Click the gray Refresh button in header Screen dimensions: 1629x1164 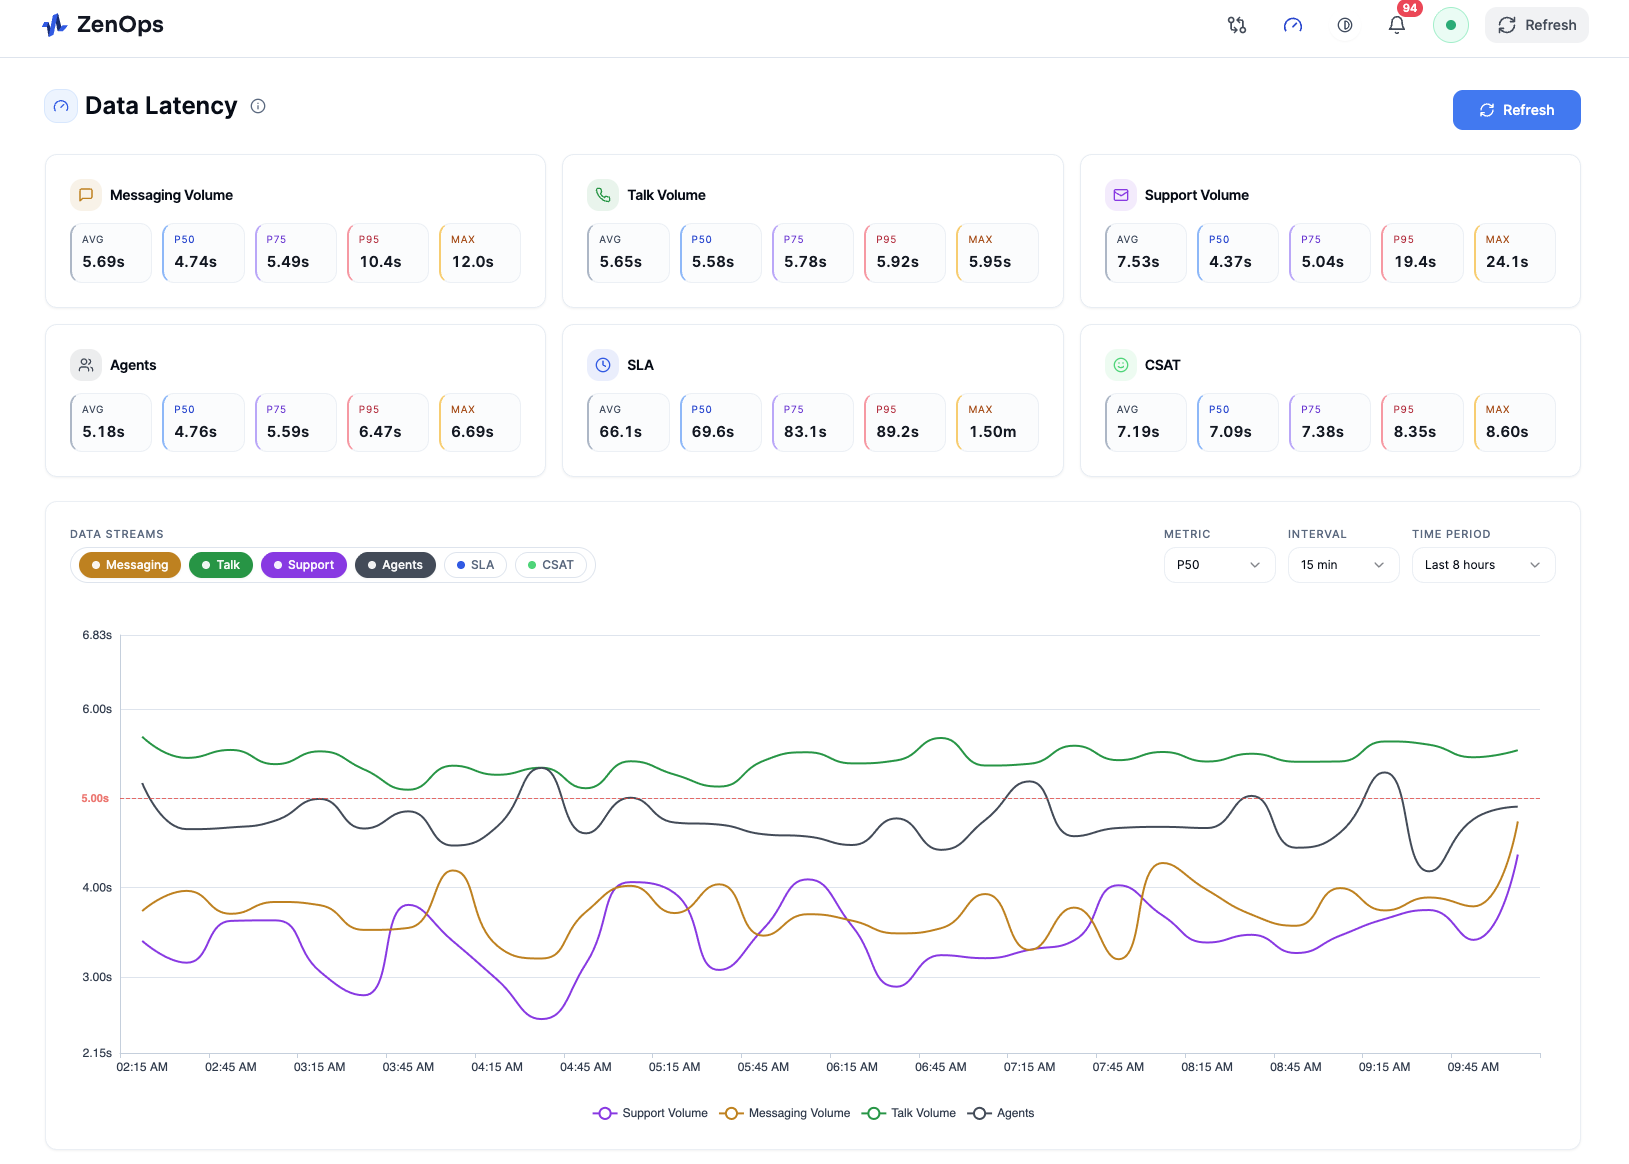tap(1536, 25)
